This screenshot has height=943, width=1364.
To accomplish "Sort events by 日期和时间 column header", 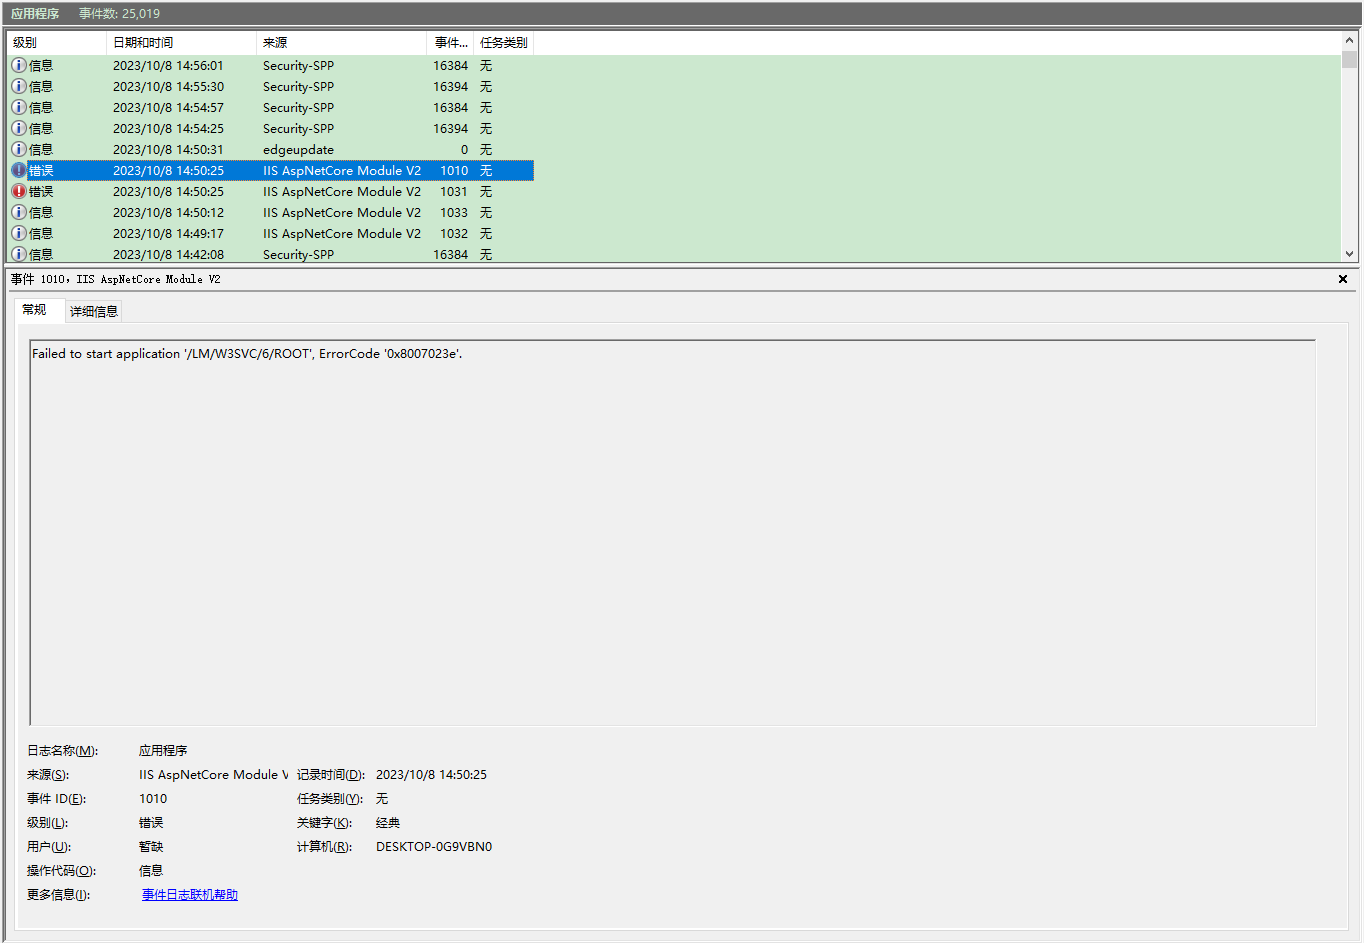I will pyautogui.click(x=180, y=42).
